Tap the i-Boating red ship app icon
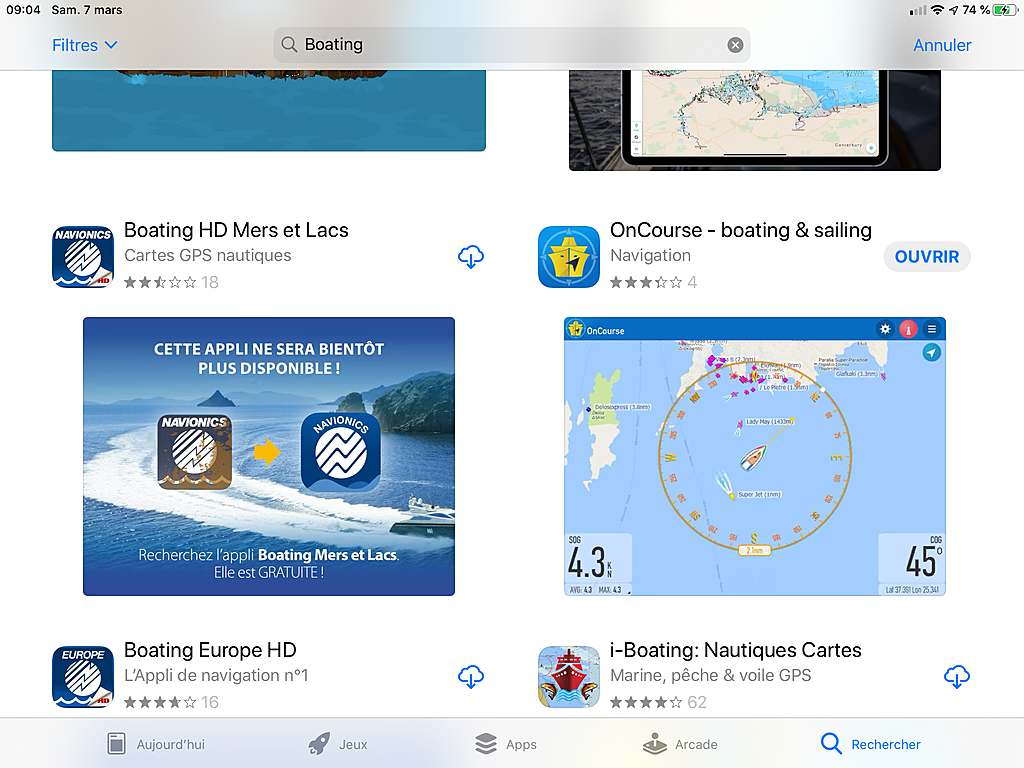1024x768 pixels. click(x=569, y=677)
